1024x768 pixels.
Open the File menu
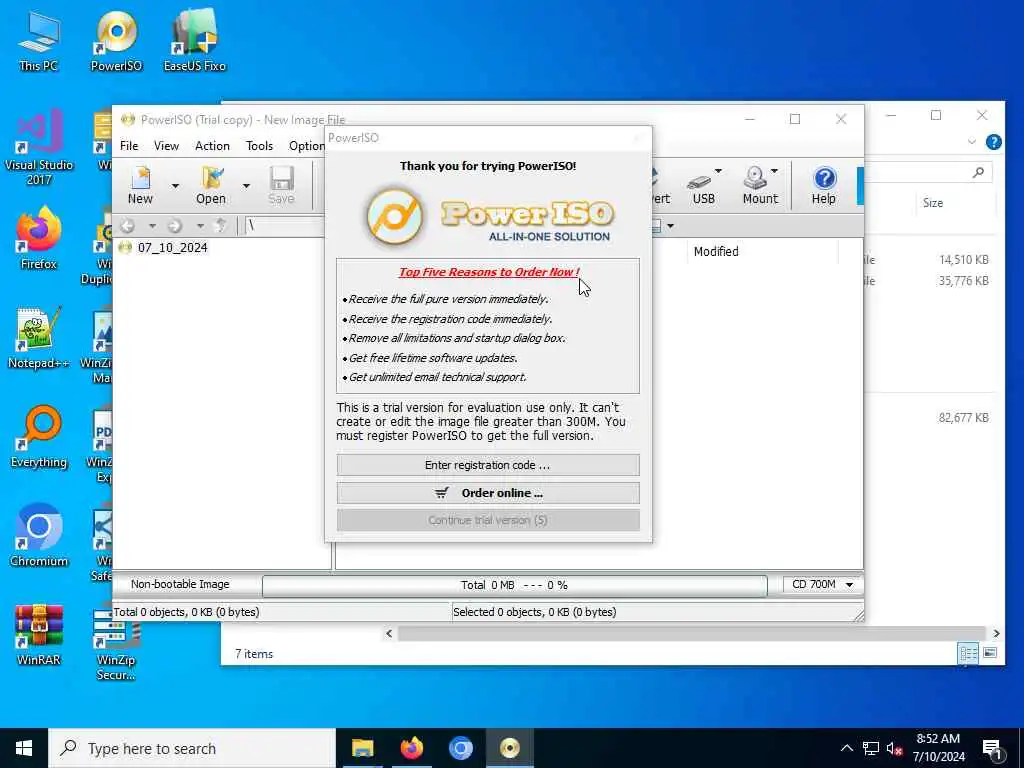point(129,146)
